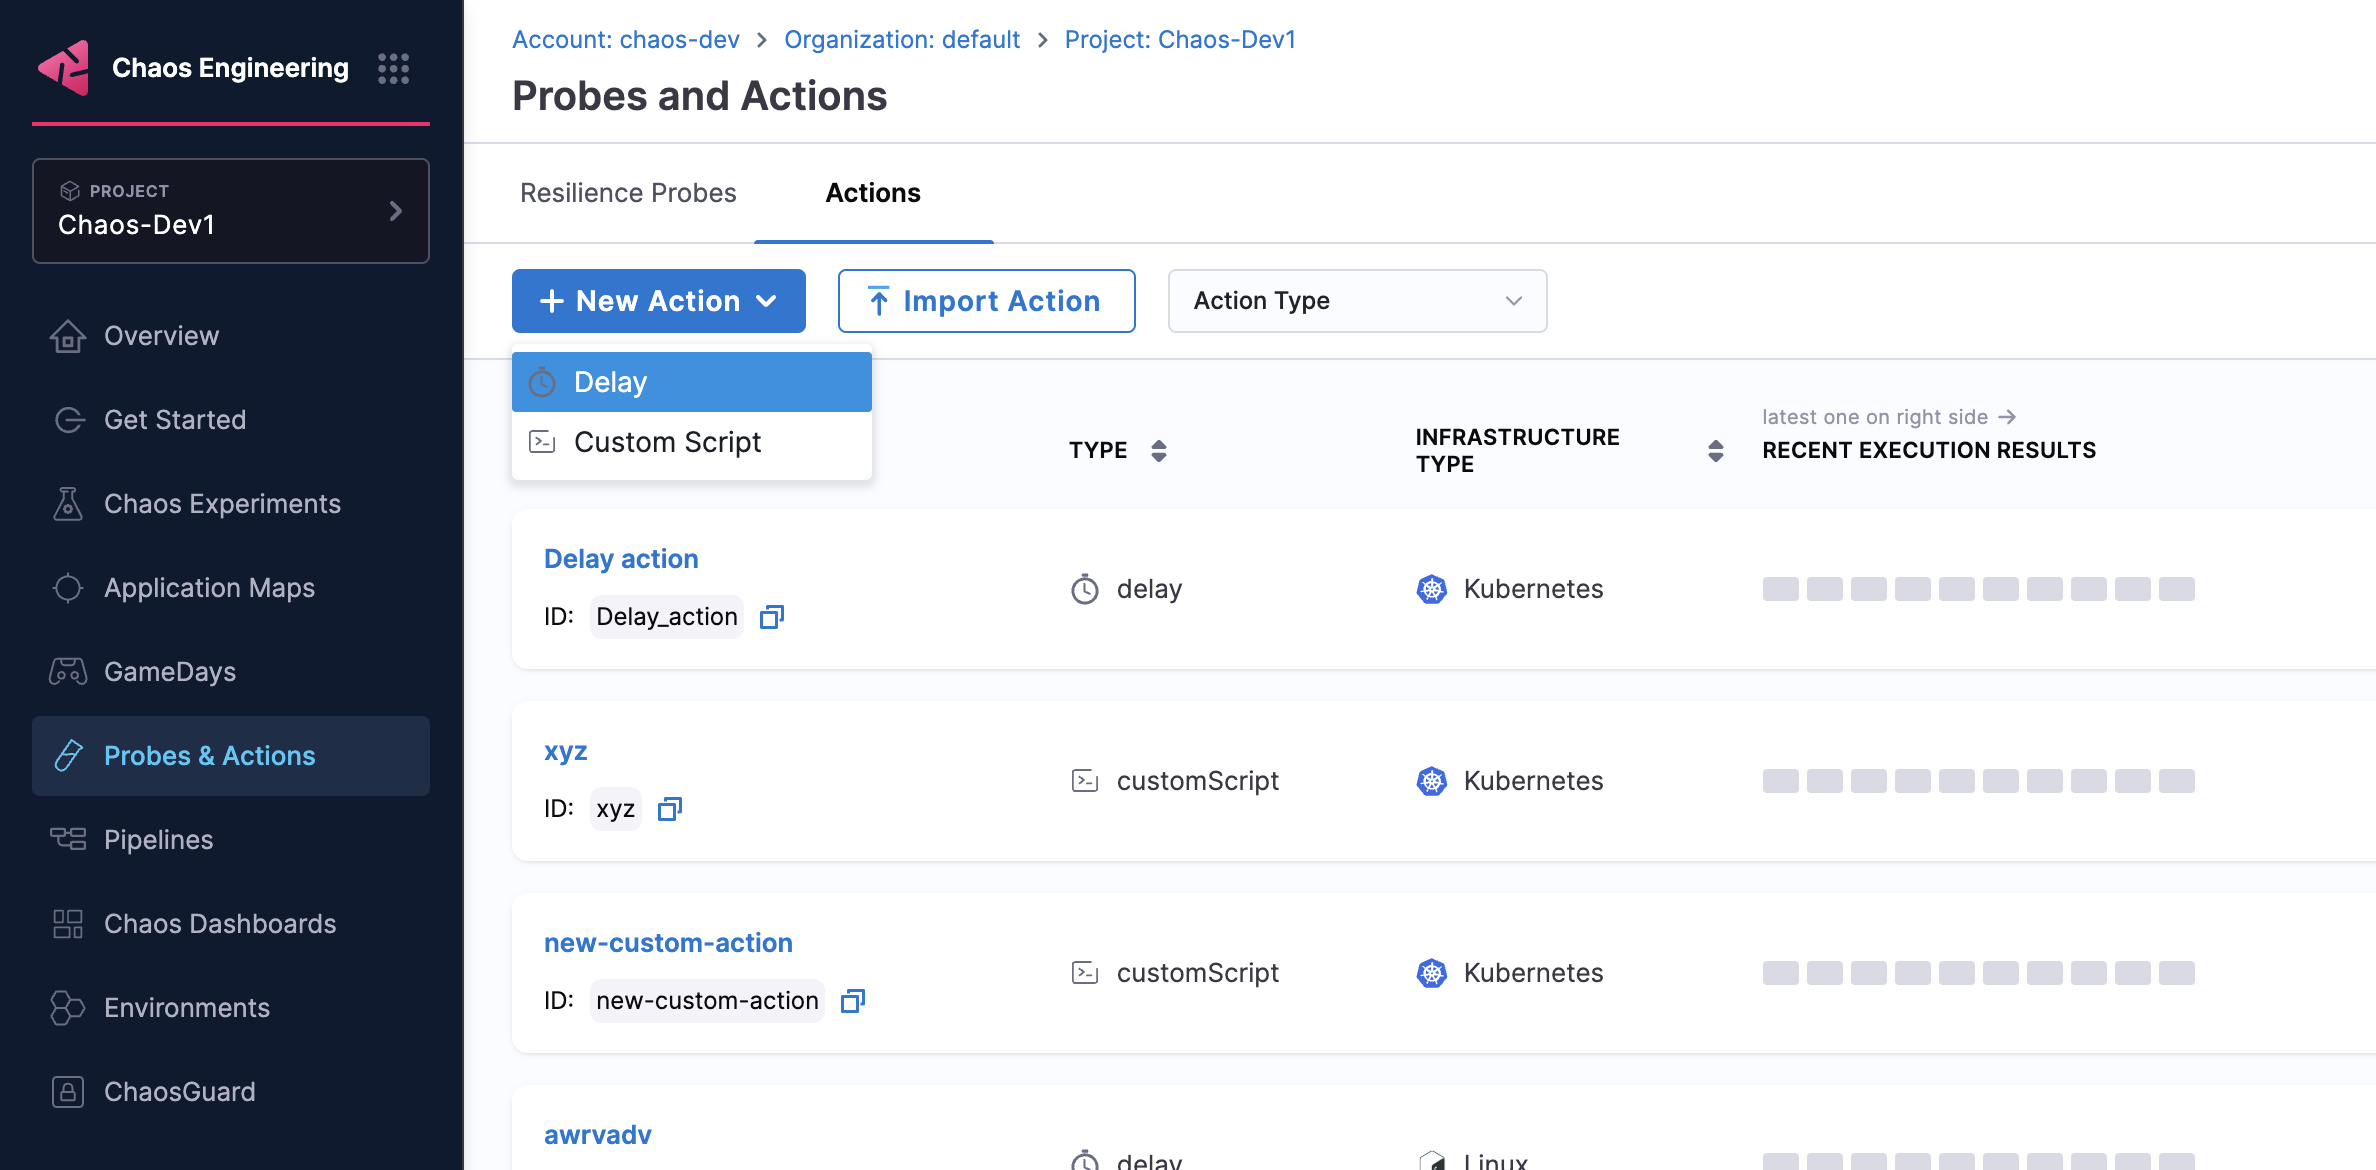Viewport: 2376px width, 1170px height.
Task: Click the Chaos Dashboards icon
Action: (67, 923)
